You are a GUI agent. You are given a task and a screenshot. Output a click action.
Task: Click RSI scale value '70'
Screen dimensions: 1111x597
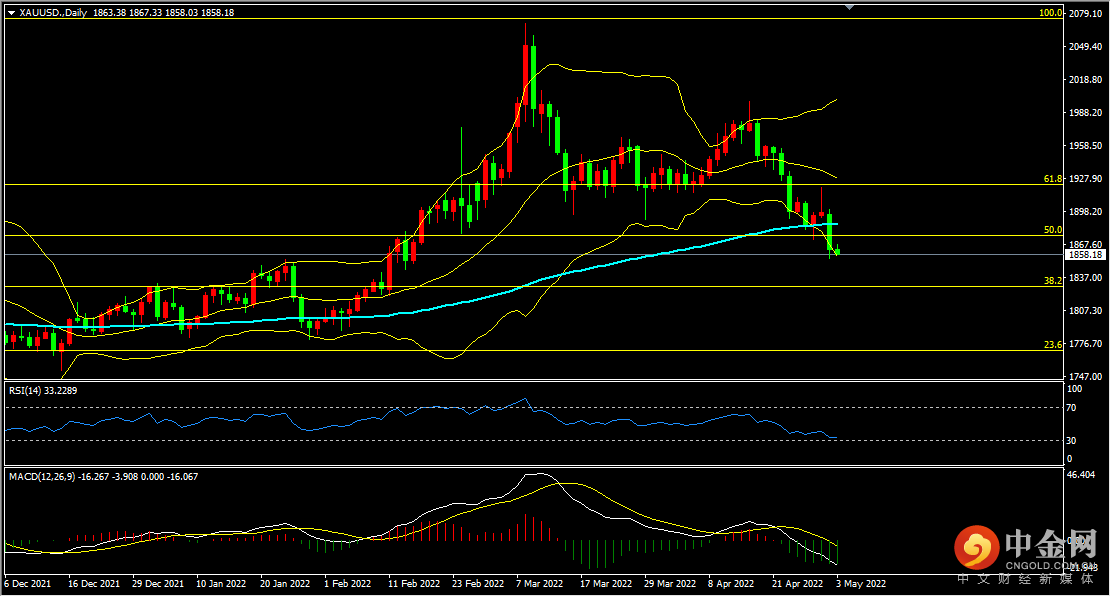pyautogui.click(x=1071, y=408)
